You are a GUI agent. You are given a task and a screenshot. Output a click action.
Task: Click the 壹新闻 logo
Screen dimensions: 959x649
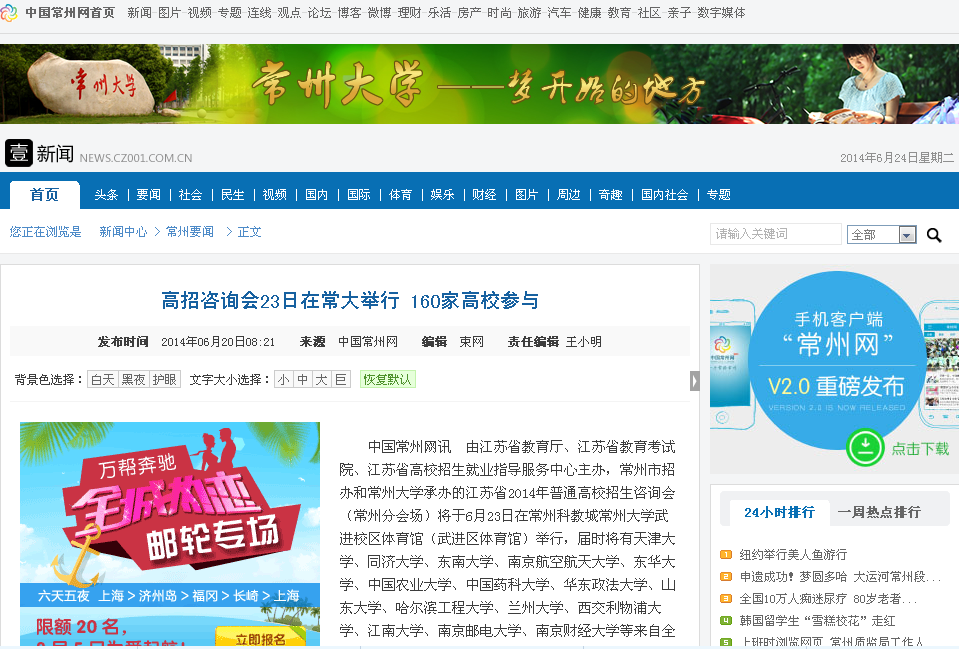point(40,153)
